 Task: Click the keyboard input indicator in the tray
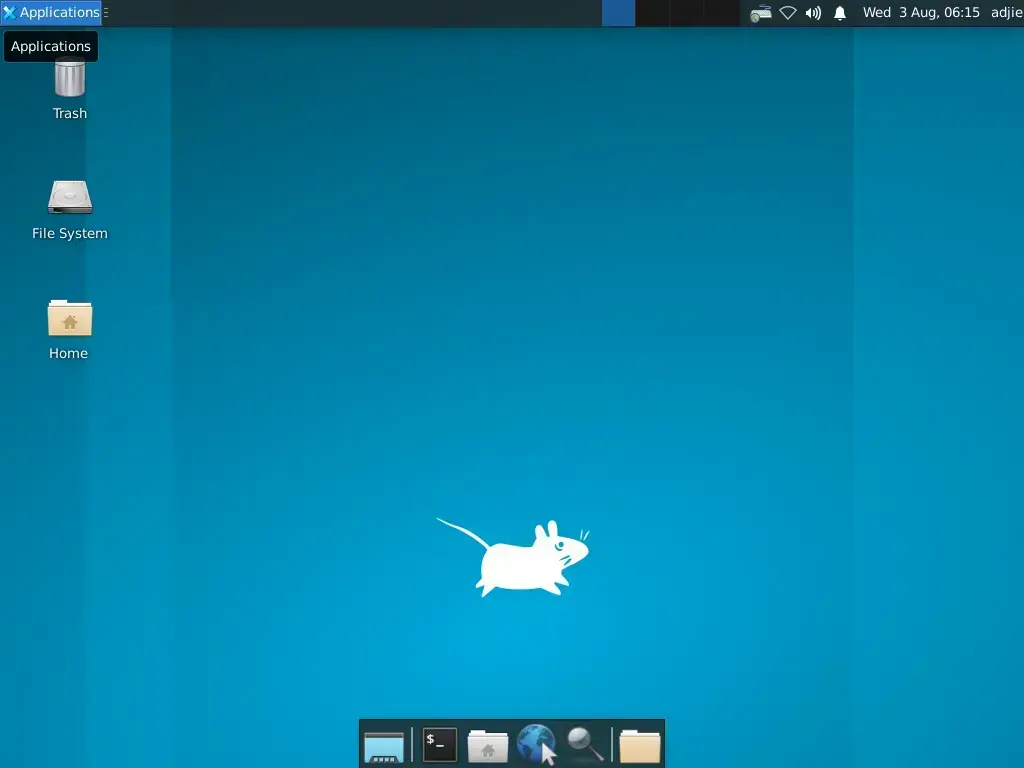tap(760, 13)
